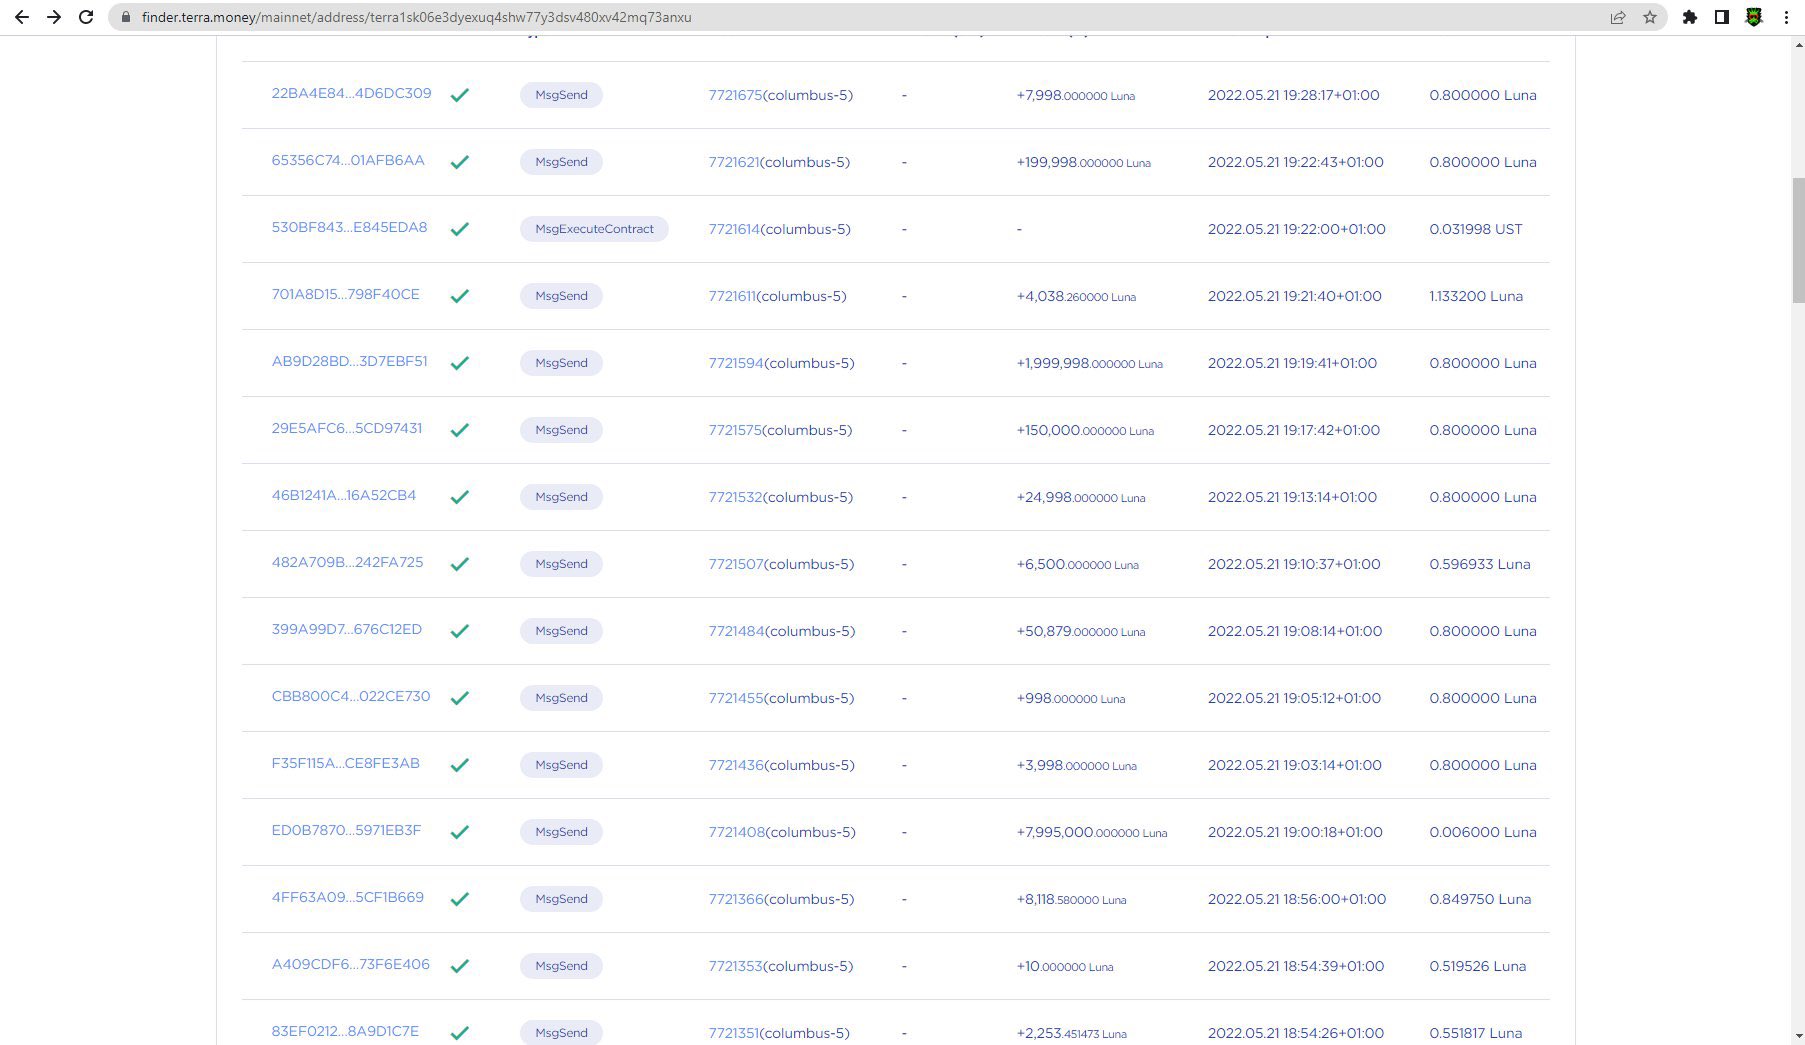Click success checkmark for AB9D28BD transaction
This screenshot has width=1805, height=1045.
click(460, 363)
